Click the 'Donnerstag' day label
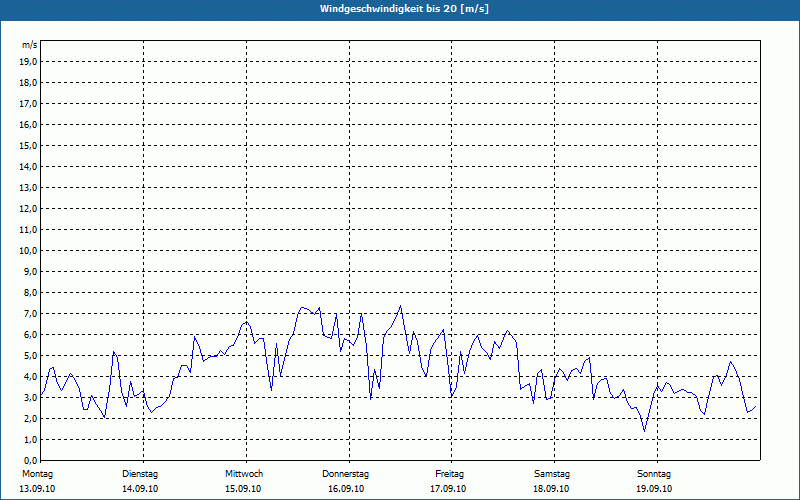 (345, 474)
